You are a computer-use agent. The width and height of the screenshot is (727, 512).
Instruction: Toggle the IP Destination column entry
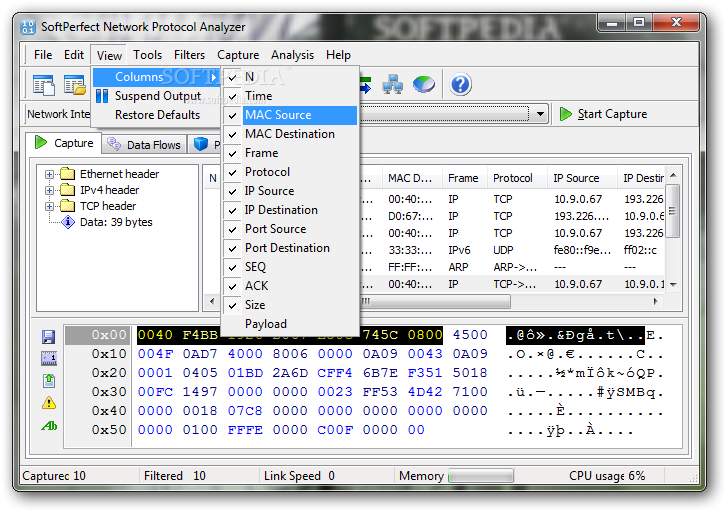[x=291, y=210]
